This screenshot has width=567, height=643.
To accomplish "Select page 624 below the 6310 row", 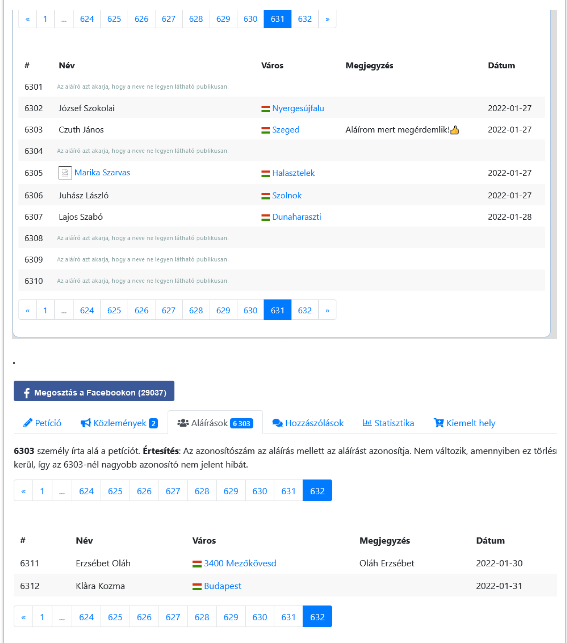I will coord(87,310).
